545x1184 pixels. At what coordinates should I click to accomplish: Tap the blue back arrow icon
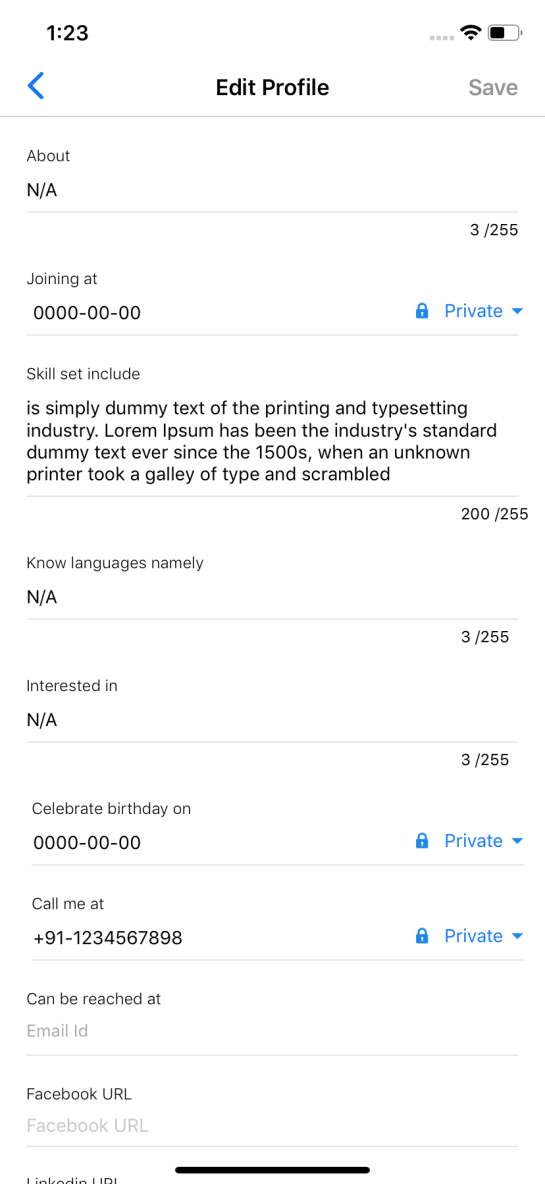click(x=35, y=86)
